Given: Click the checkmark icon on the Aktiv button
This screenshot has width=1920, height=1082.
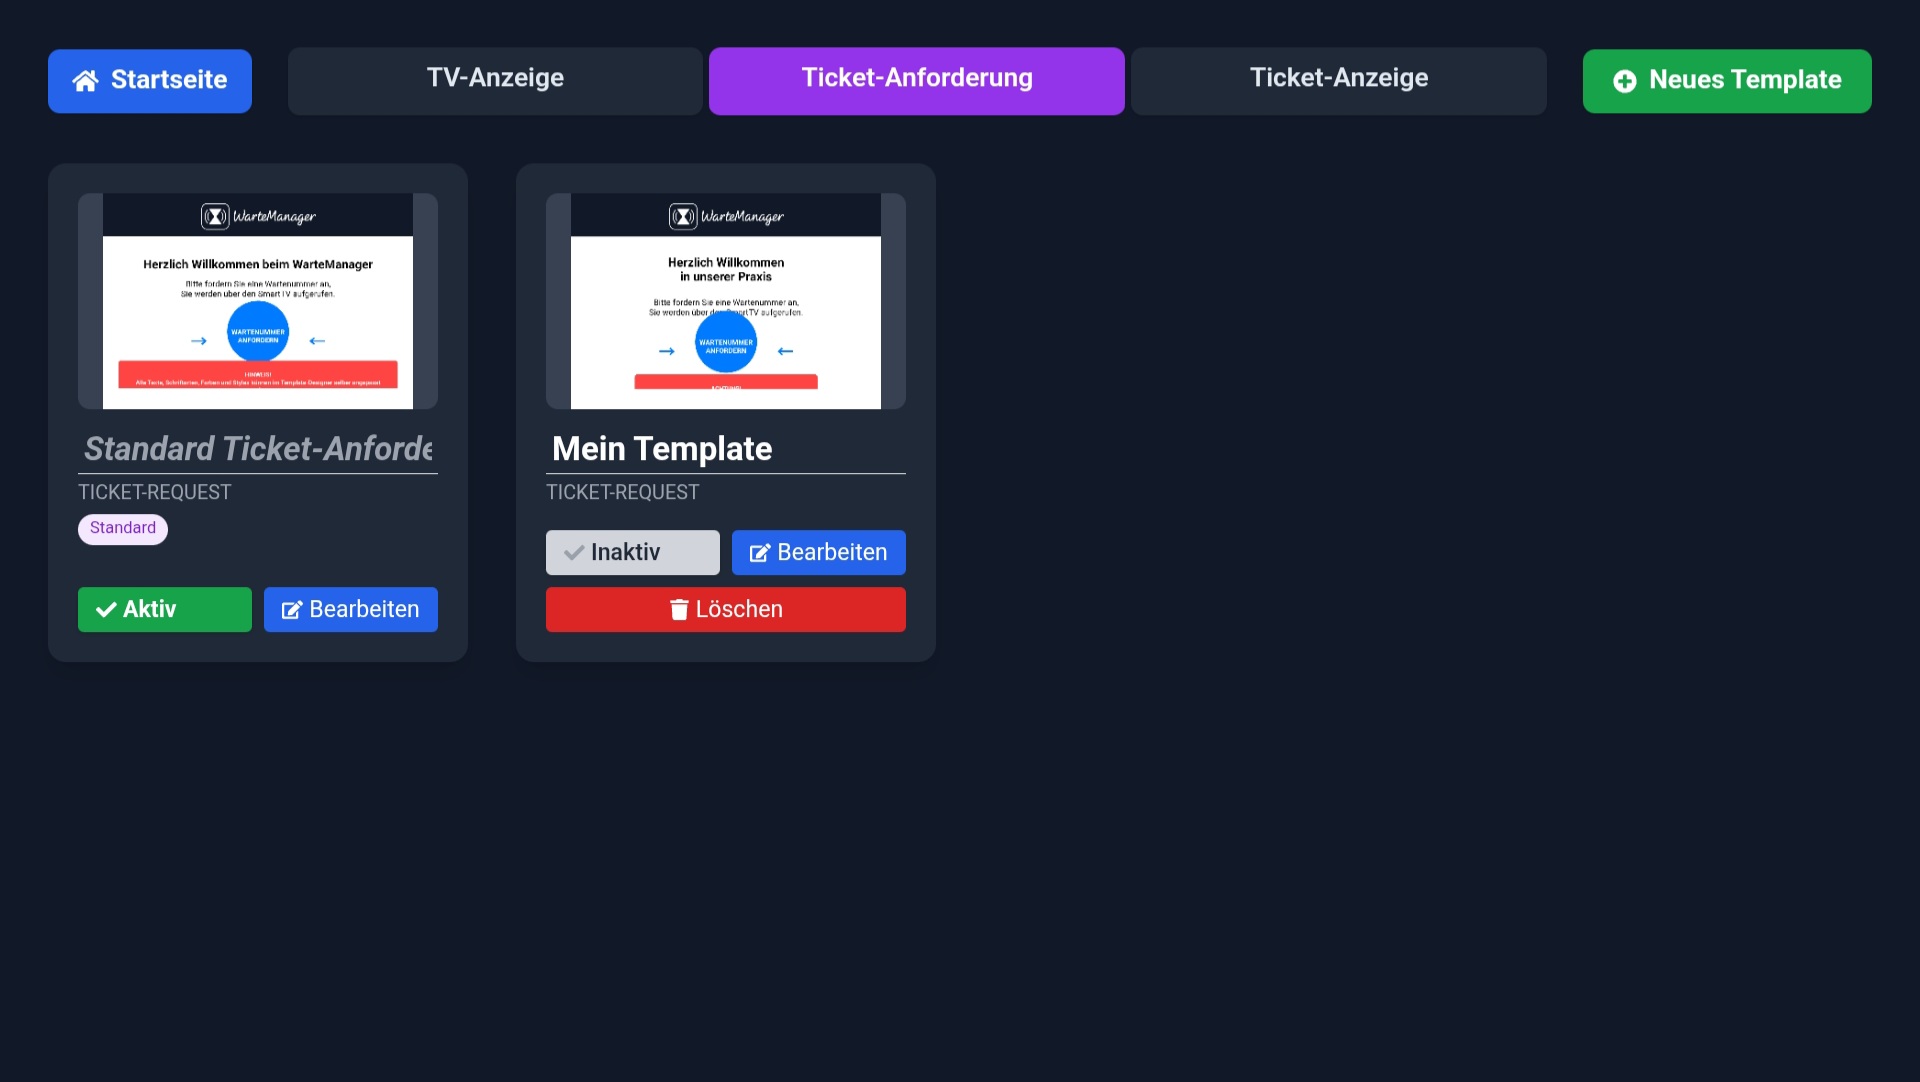Looking at the screenshot, I should click(106, 609).
